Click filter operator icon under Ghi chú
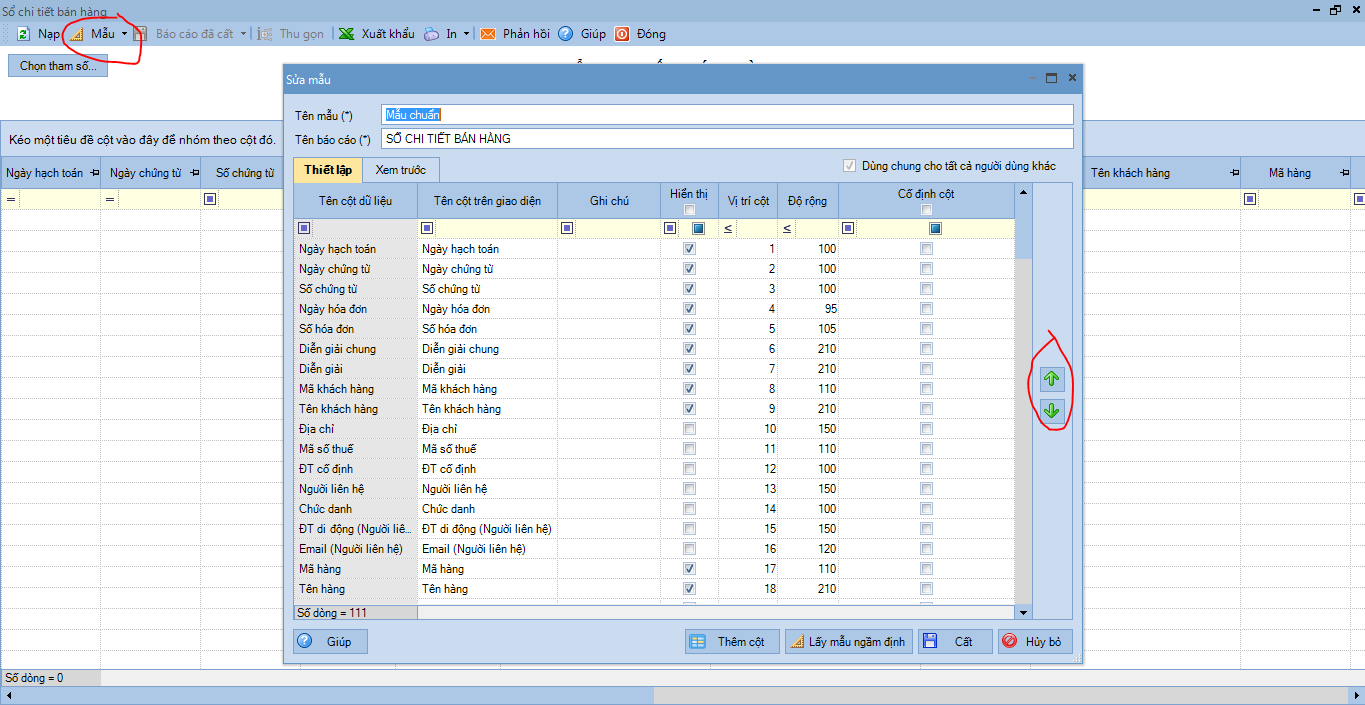Image resolution: width=1365 pixels, height=705 pixels. (567, 229)
